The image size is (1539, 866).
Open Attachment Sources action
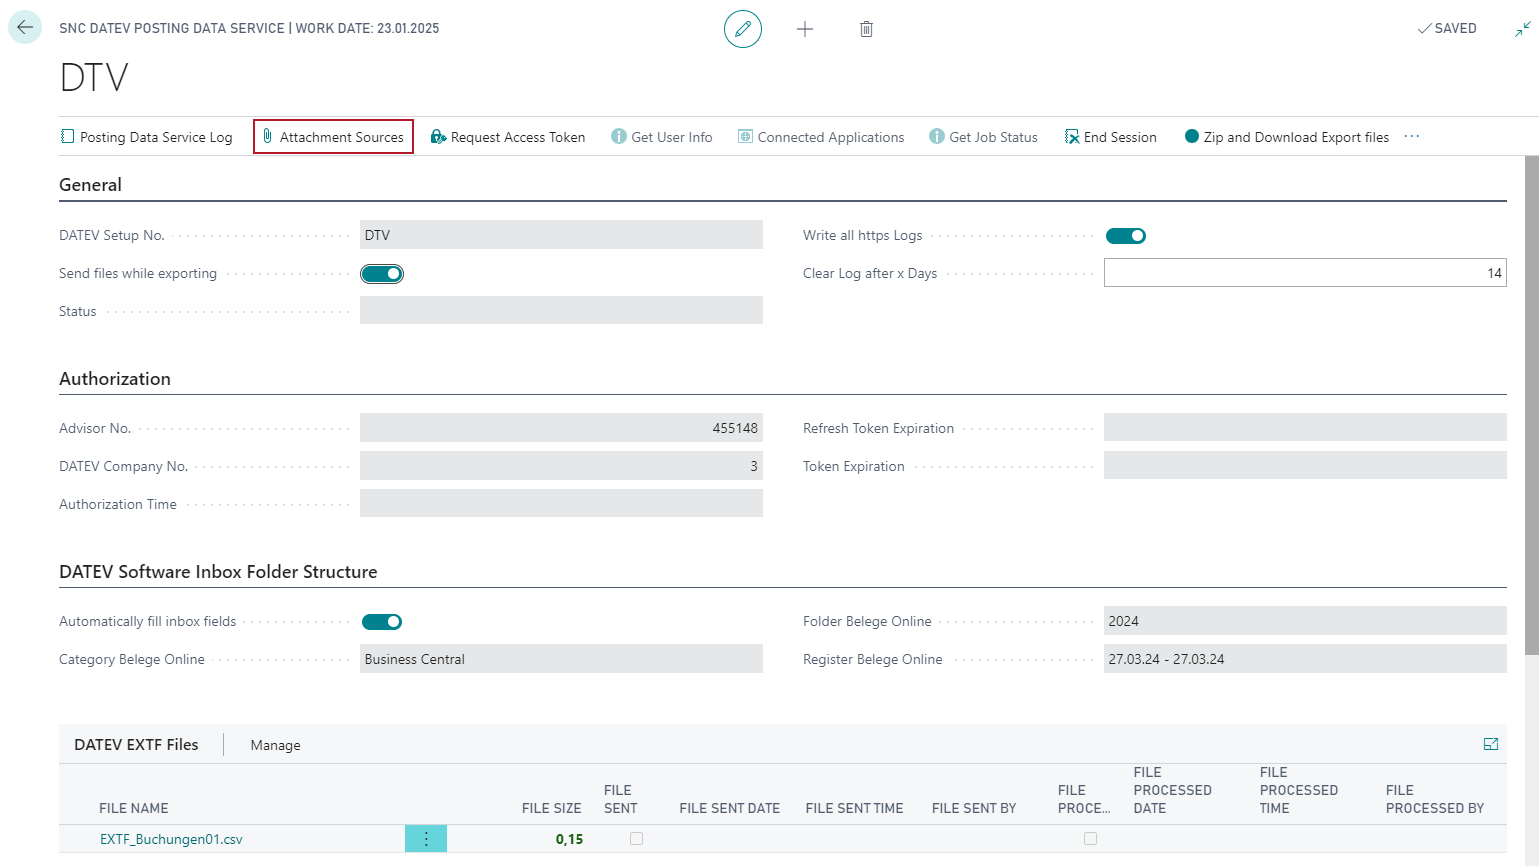click(333, 137)
